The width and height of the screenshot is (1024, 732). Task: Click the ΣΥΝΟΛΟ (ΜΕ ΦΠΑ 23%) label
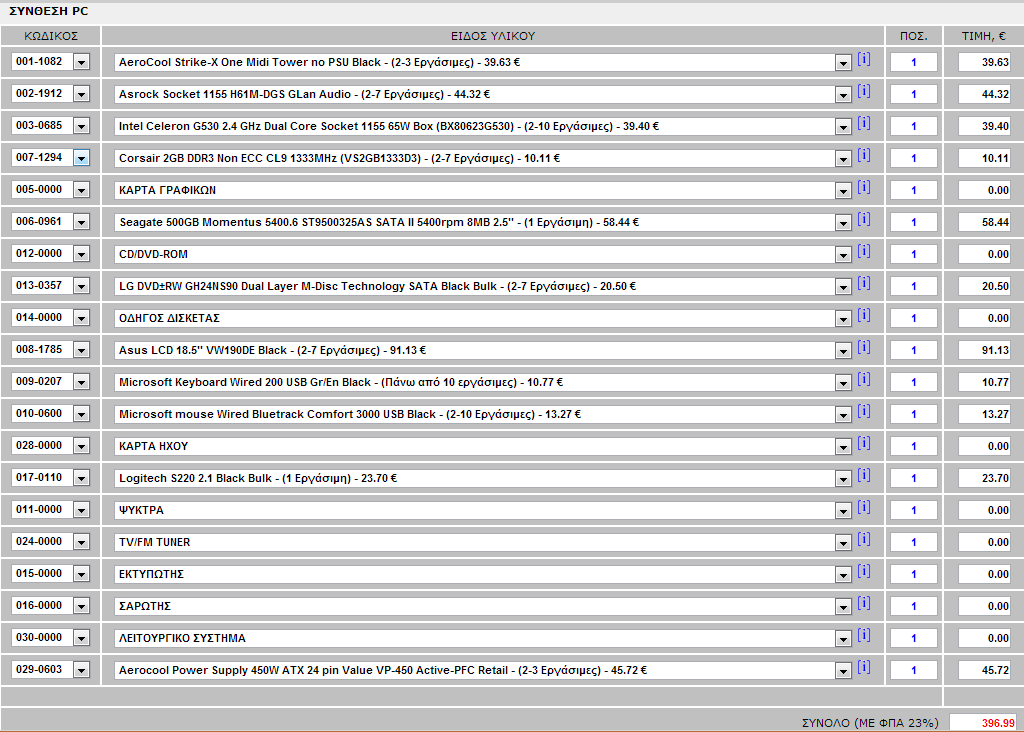point(870,723)
